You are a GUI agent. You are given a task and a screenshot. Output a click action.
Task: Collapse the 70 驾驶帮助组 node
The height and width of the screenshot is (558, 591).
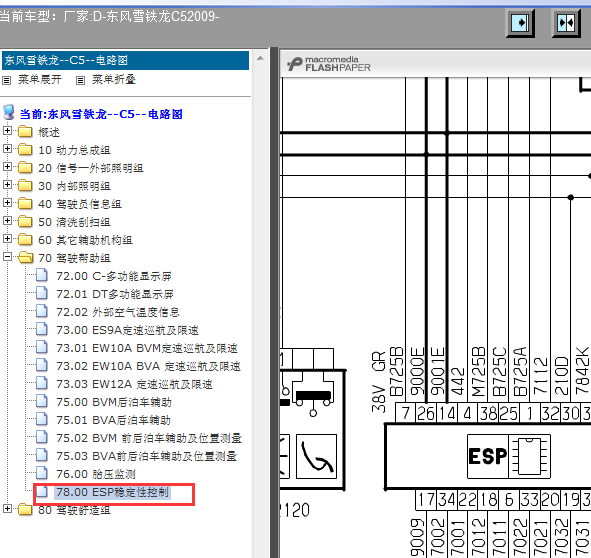tap(7, 257)
